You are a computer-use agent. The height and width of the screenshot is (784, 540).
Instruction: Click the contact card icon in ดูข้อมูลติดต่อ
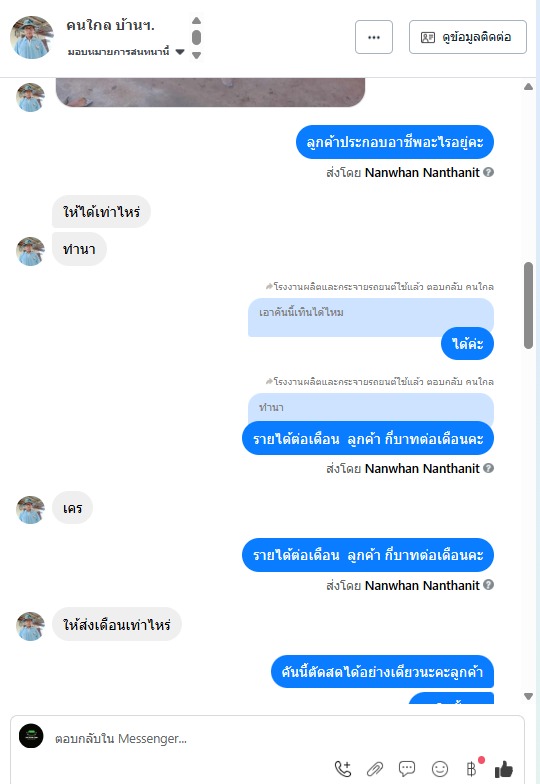point(428,38)
